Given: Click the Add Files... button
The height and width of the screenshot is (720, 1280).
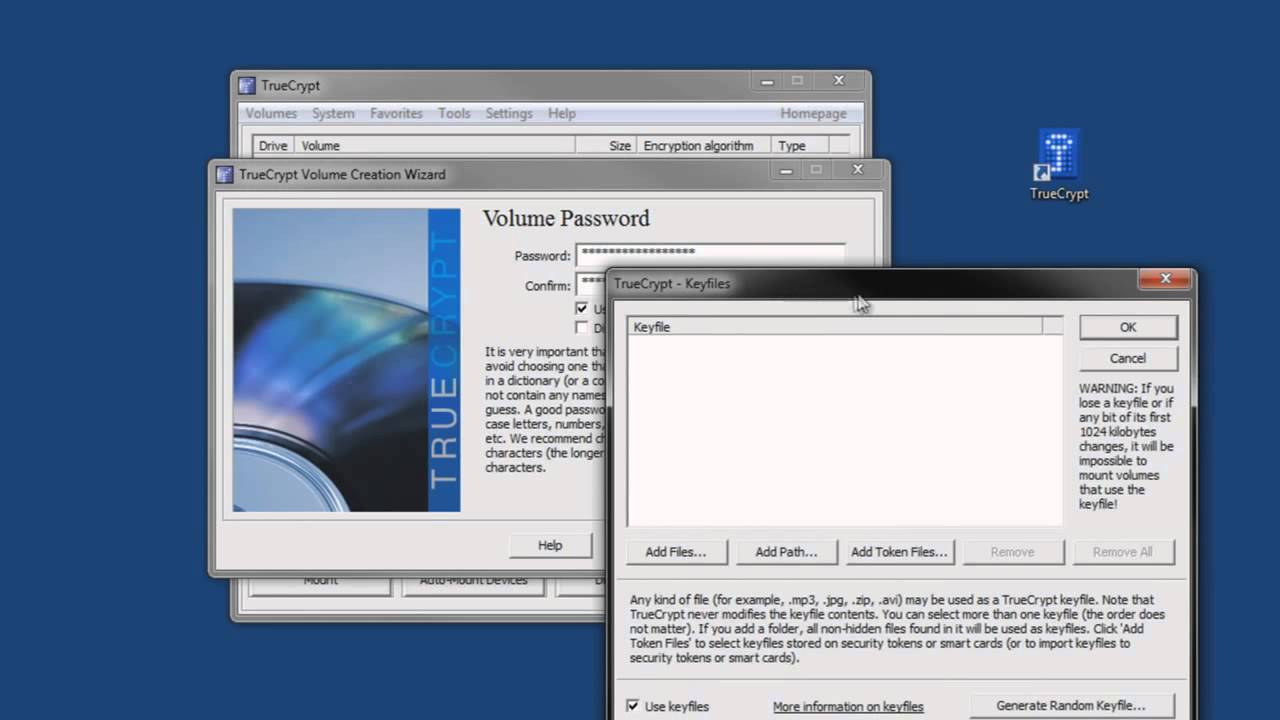Looking at the screenshot, I should [x=675, y=552].
